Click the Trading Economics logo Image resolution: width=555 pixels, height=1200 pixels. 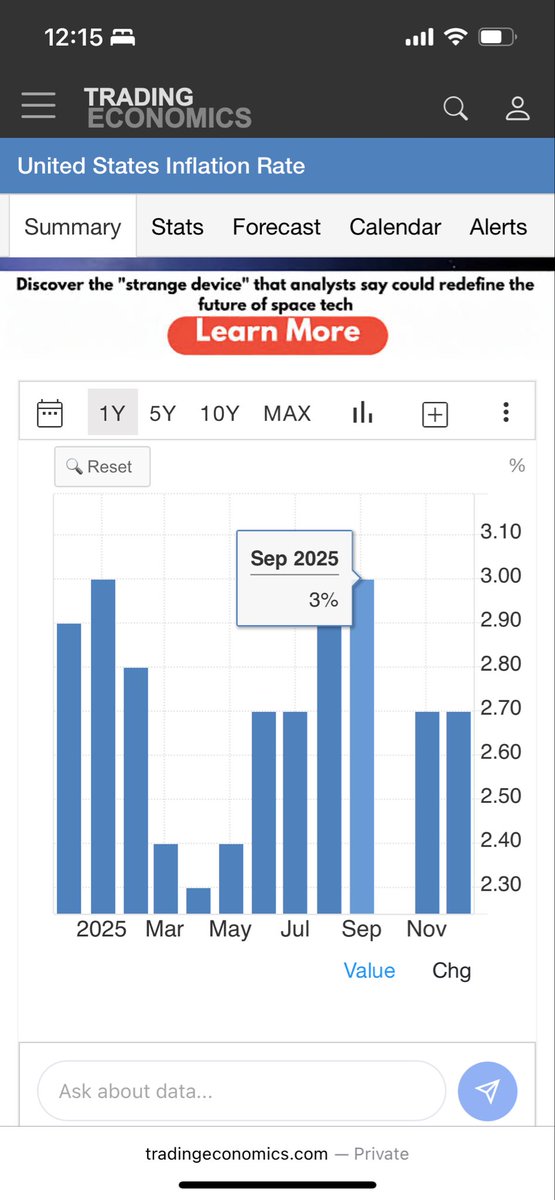point(167,107)
